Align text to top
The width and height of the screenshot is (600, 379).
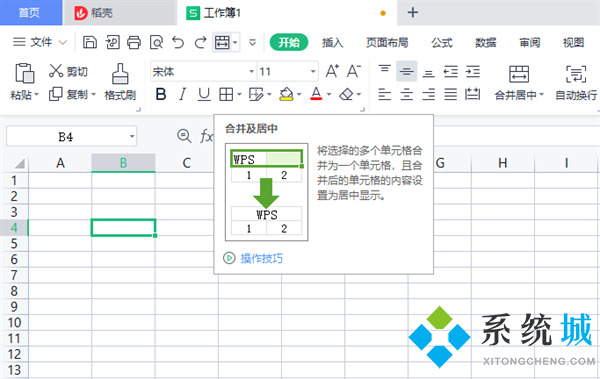coord(385,69)
